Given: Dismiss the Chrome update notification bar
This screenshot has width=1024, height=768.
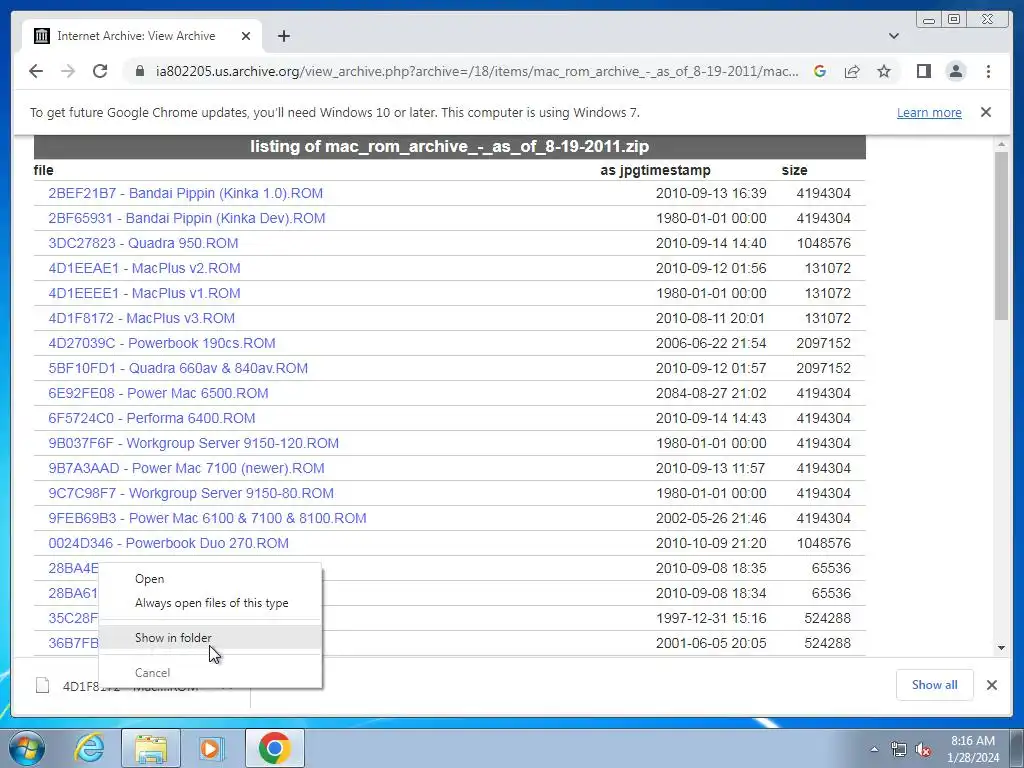Looking at the screenshot, I should [986, 112].
